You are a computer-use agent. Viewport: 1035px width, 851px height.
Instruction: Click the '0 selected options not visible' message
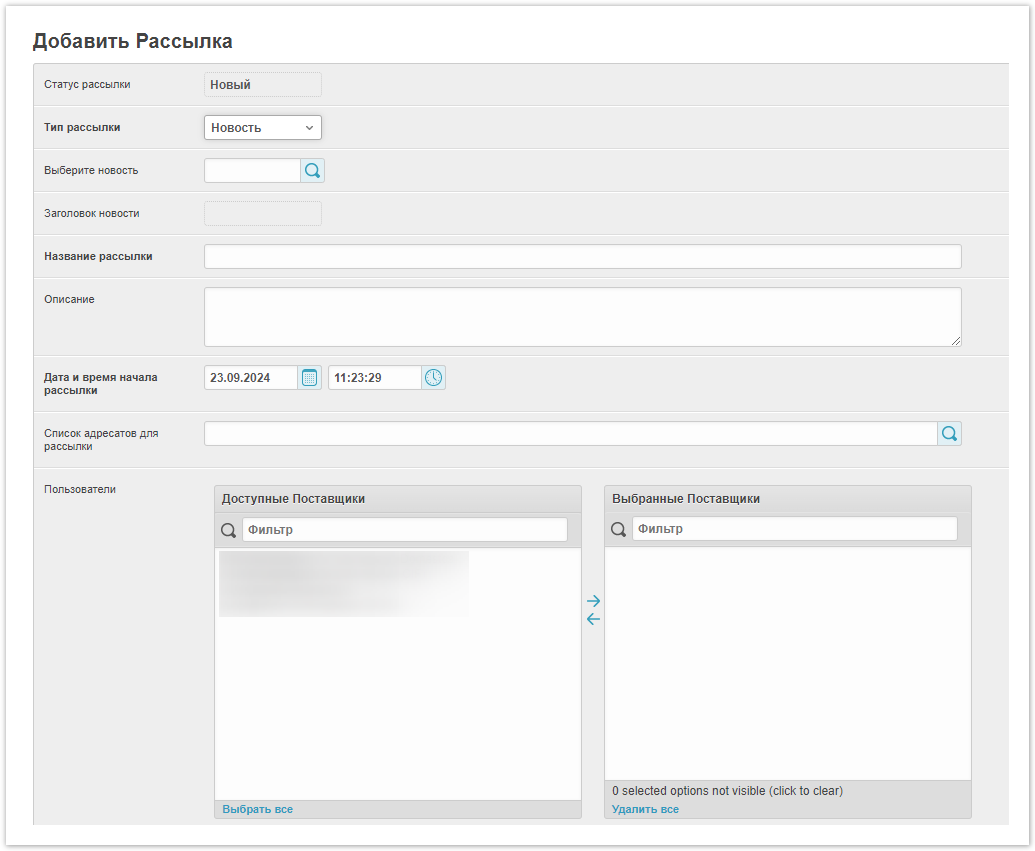coord(727,791)
